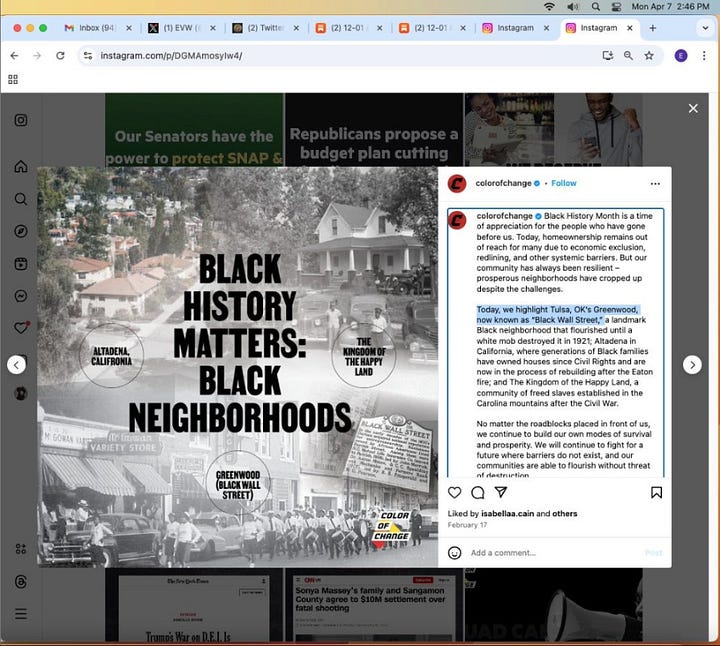Bookmark this page with star icon

pyautogui.click(x=649, y=56)
